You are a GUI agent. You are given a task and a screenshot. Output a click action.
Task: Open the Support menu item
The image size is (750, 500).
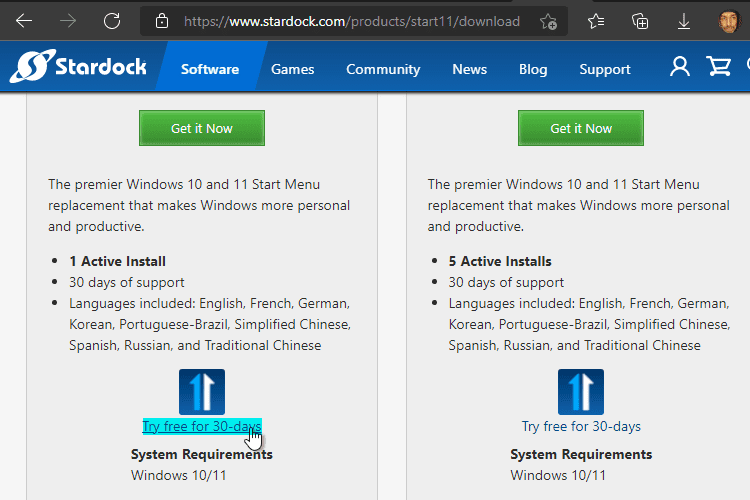(605, 69)
